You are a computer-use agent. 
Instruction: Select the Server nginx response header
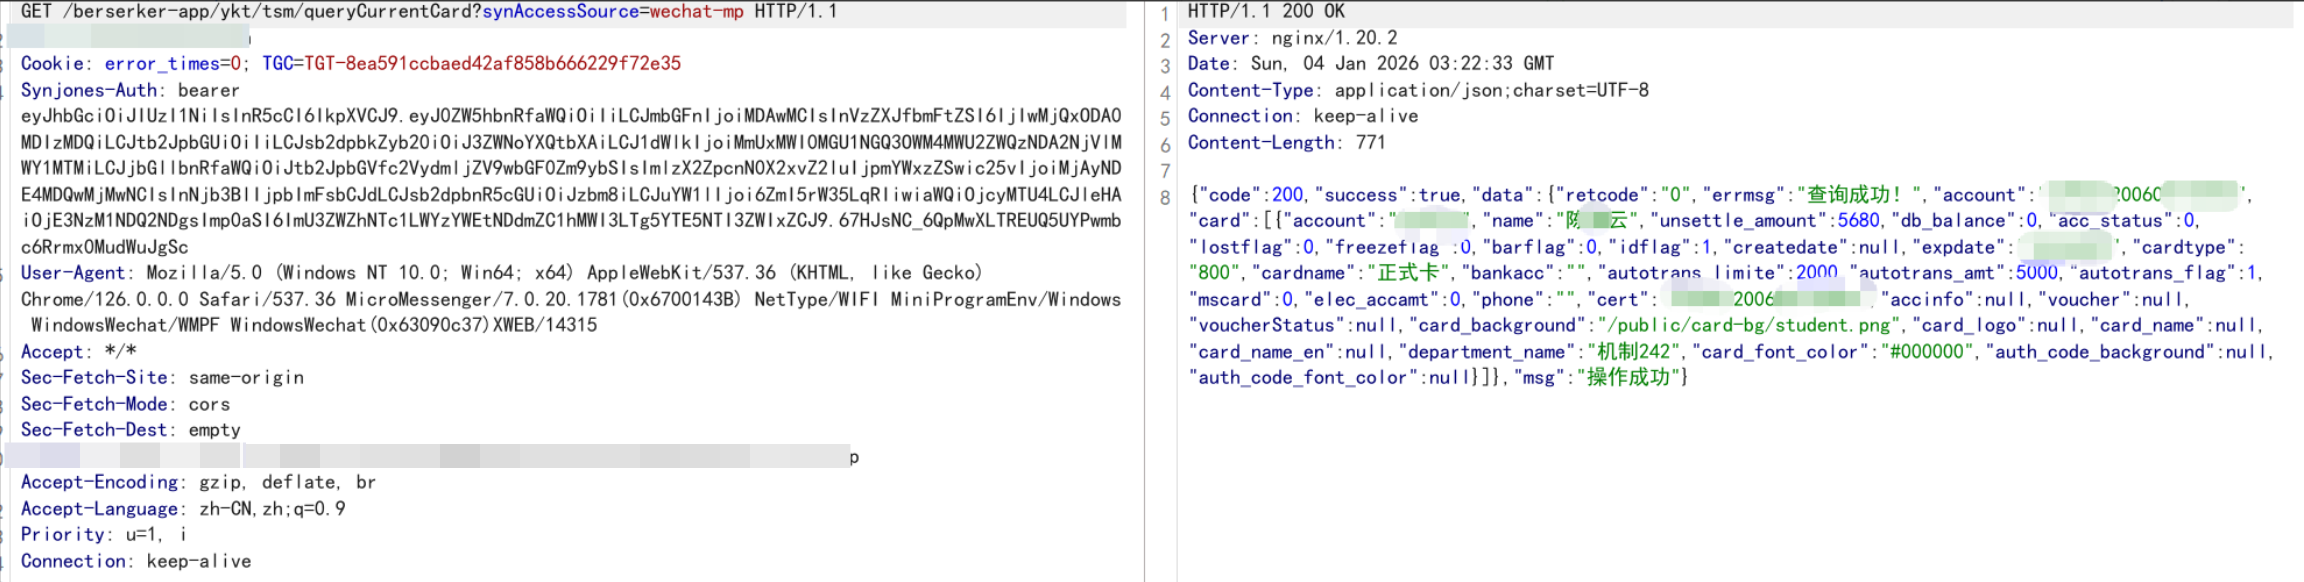1292,38
